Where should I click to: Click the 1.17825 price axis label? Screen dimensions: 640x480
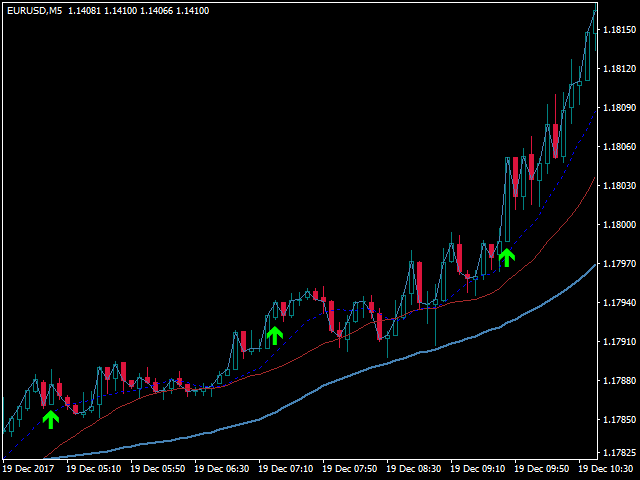(619, 453)
